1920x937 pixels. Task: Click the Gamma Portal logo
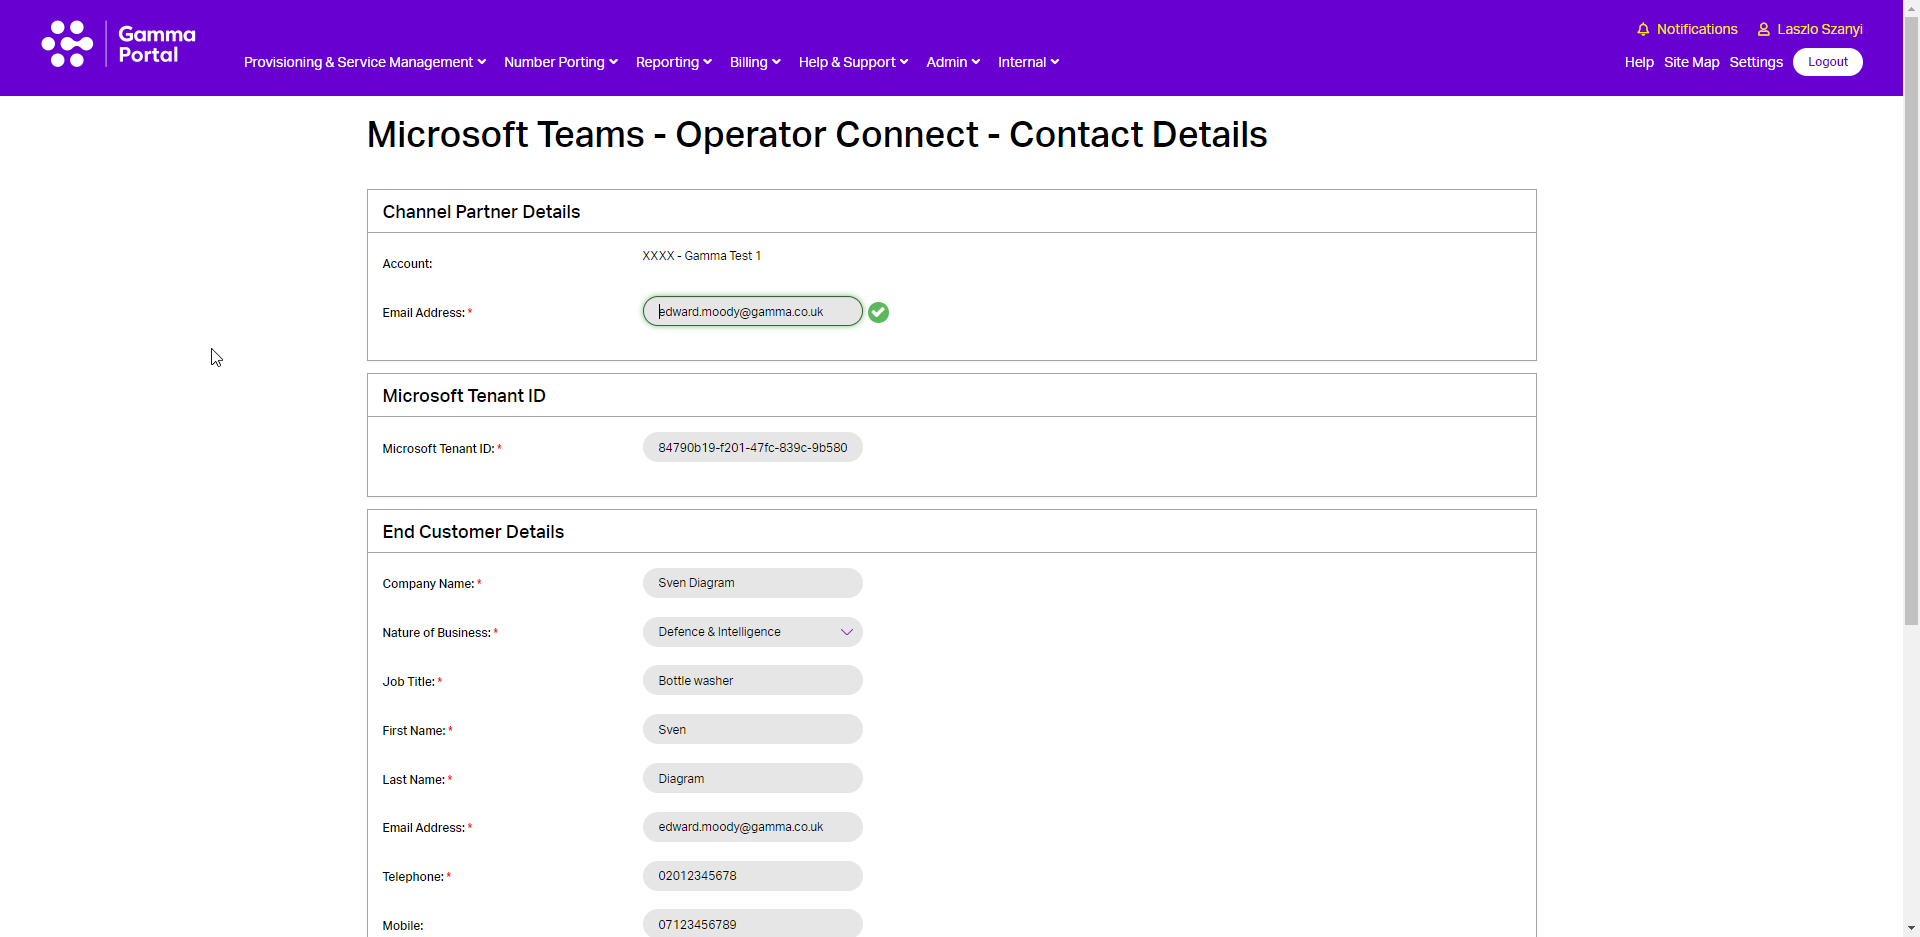(118, 44)
